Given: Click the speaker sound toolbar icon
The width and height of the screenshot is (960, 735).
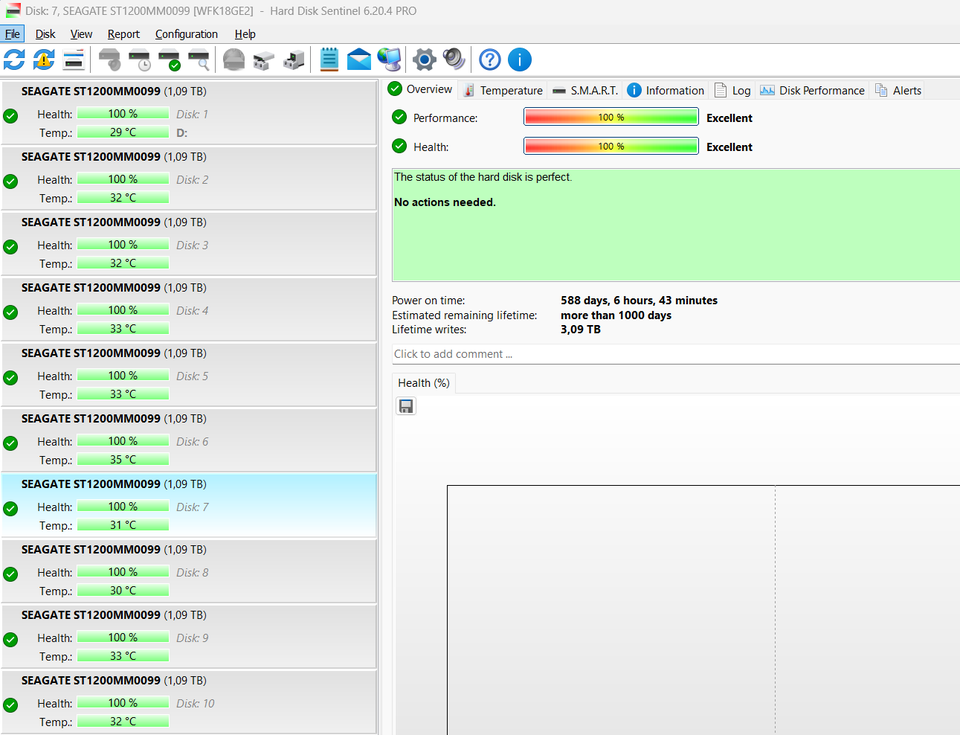Looking at the screenshot, I should (454, 60).
